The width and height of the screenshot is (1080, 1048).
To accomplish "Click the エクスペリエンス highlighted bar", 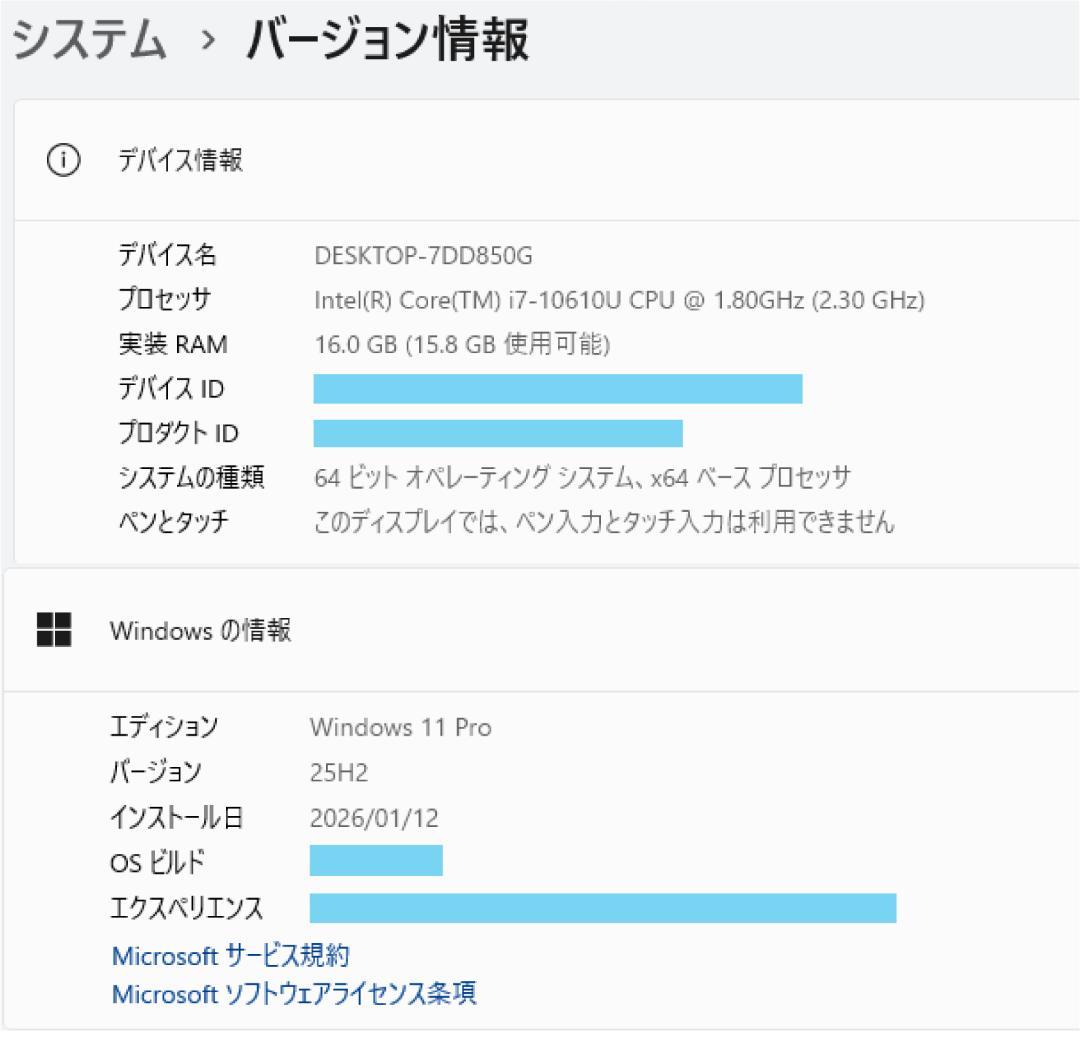I will [x=603, y=908].
